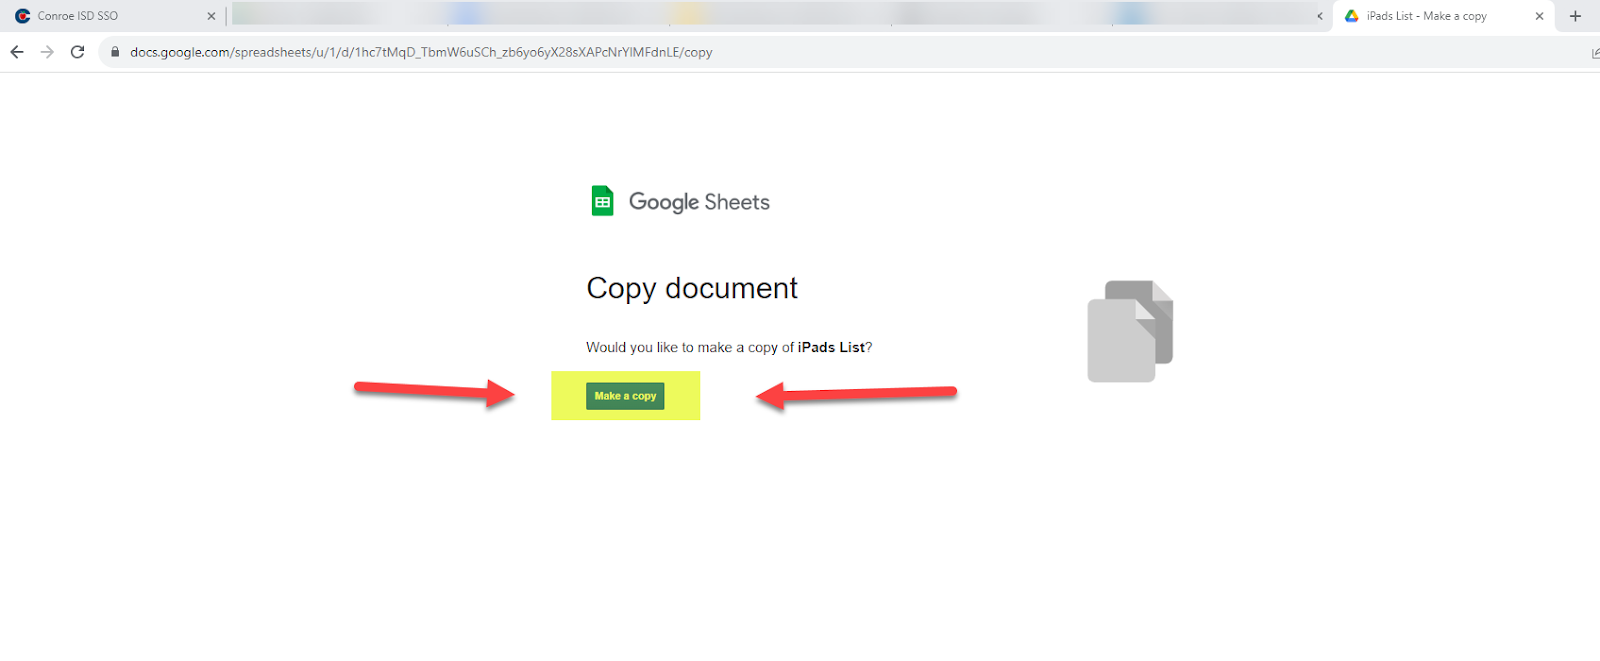Go back to the previous page
The height and width of the screenshot is (661, 1600).
click(x=17, y=52)
